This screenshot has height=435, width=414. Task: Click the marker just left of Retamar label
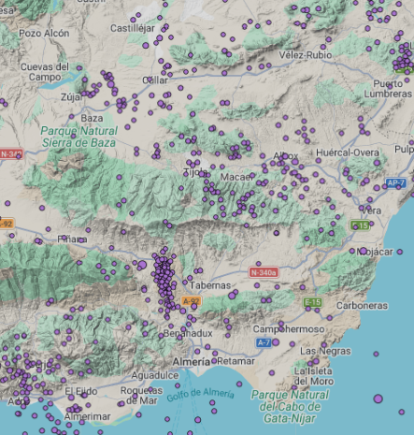coord(214,361)
